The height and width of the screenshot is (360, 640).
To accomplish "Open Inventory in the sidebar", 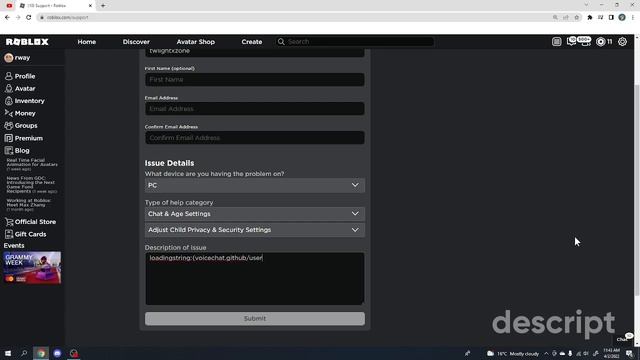I will pos(24,101).
